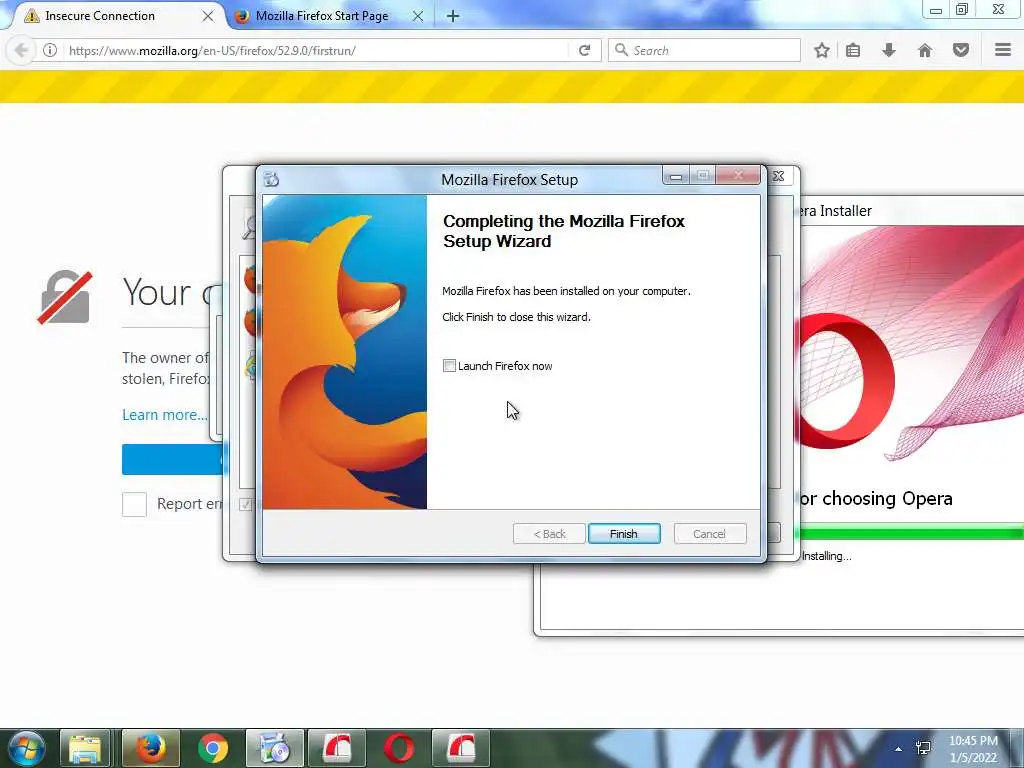Open the Pocket toolbar icon
Screen dimensions: 1024x768
click(x=961, y=50)
